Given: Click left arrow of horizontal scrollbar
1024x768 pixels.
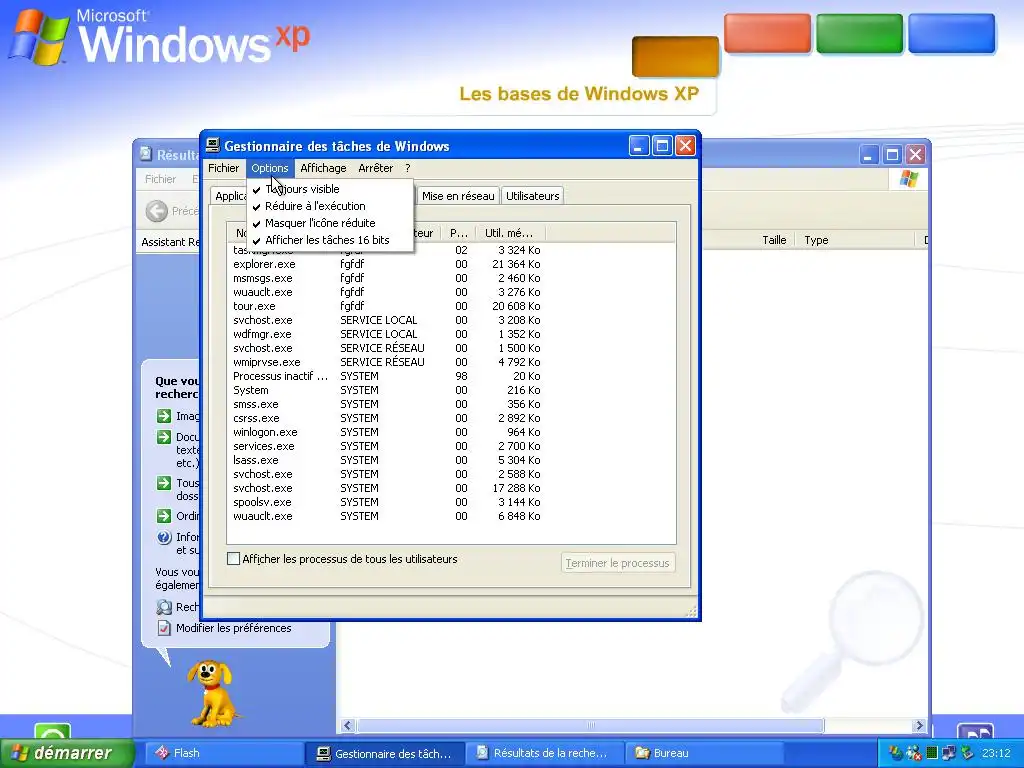Looking at the screenshot, I should click(347, 726).
